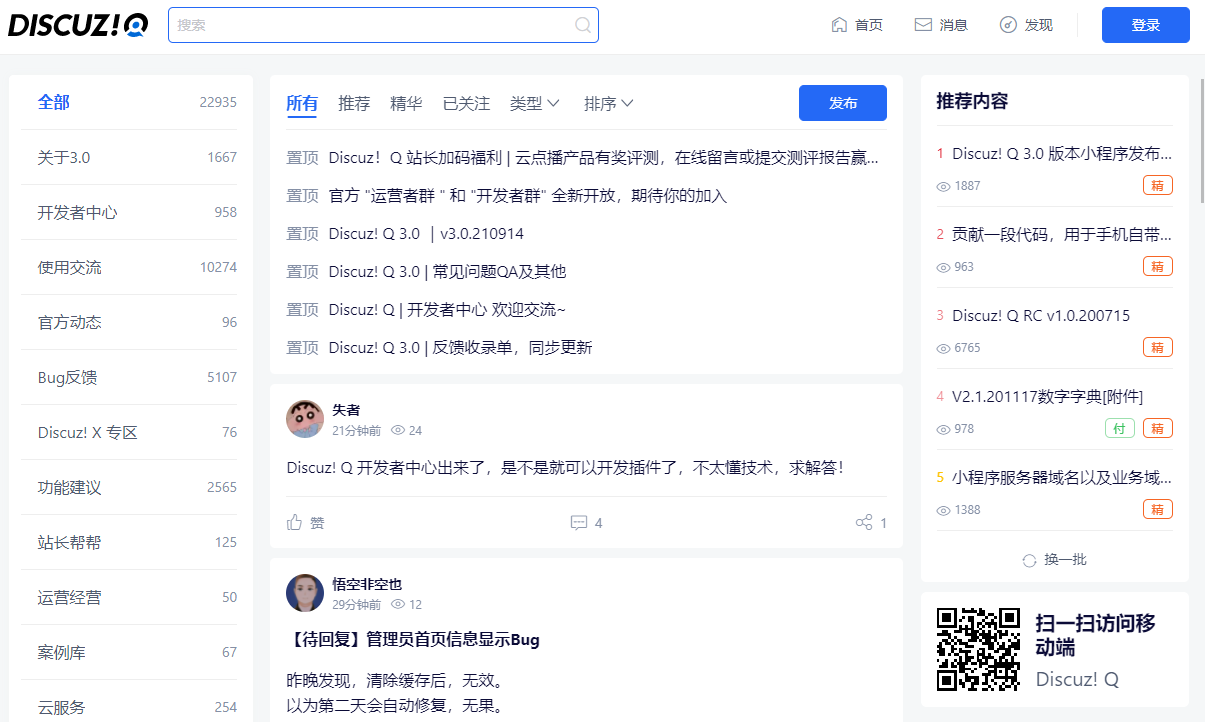Click the 发布 publish button
The height and width of the screenshot is (722, 1205).
[843, 103]
